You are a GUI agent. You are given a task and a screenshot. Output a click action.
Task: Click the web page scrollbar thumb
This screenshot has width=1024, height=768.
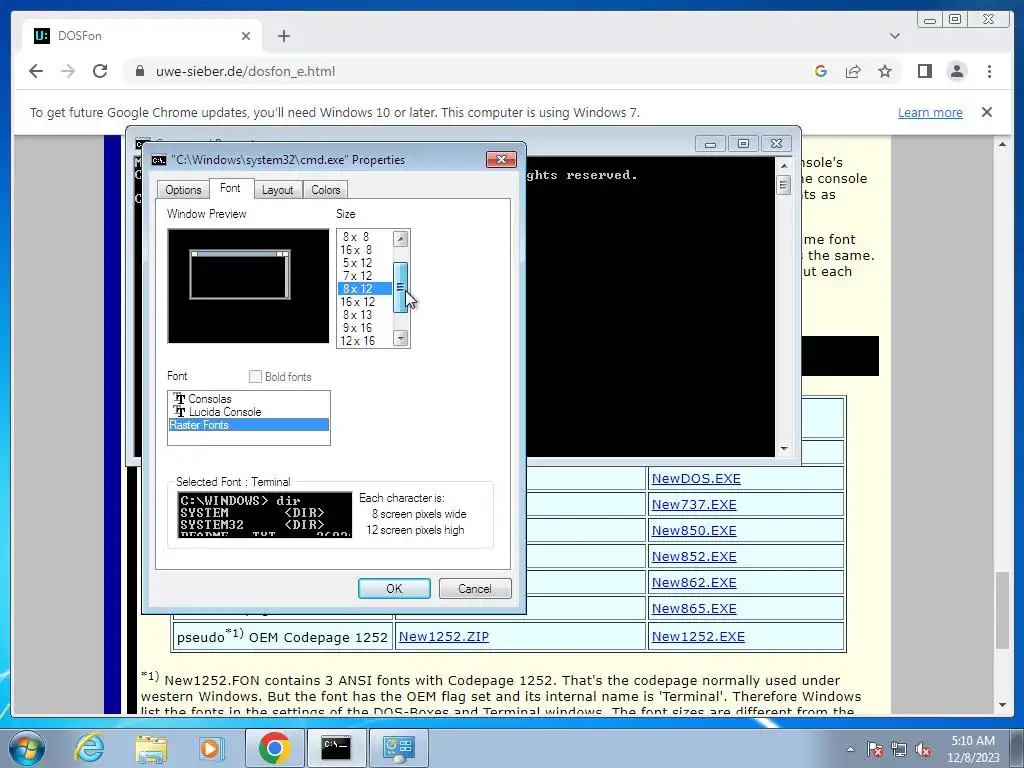pyautogui.click(x=1002, y=610)
